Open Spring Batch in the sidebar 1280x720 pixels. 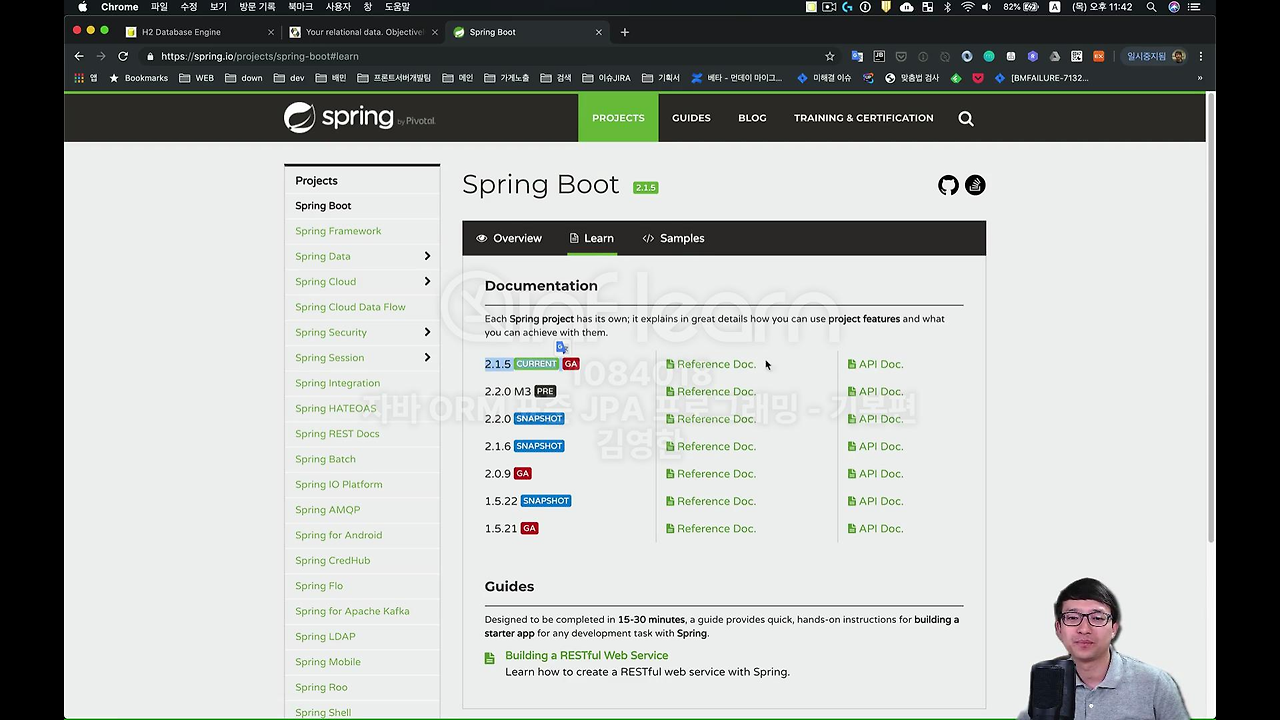pyautogui.click(x=325, y=460)
